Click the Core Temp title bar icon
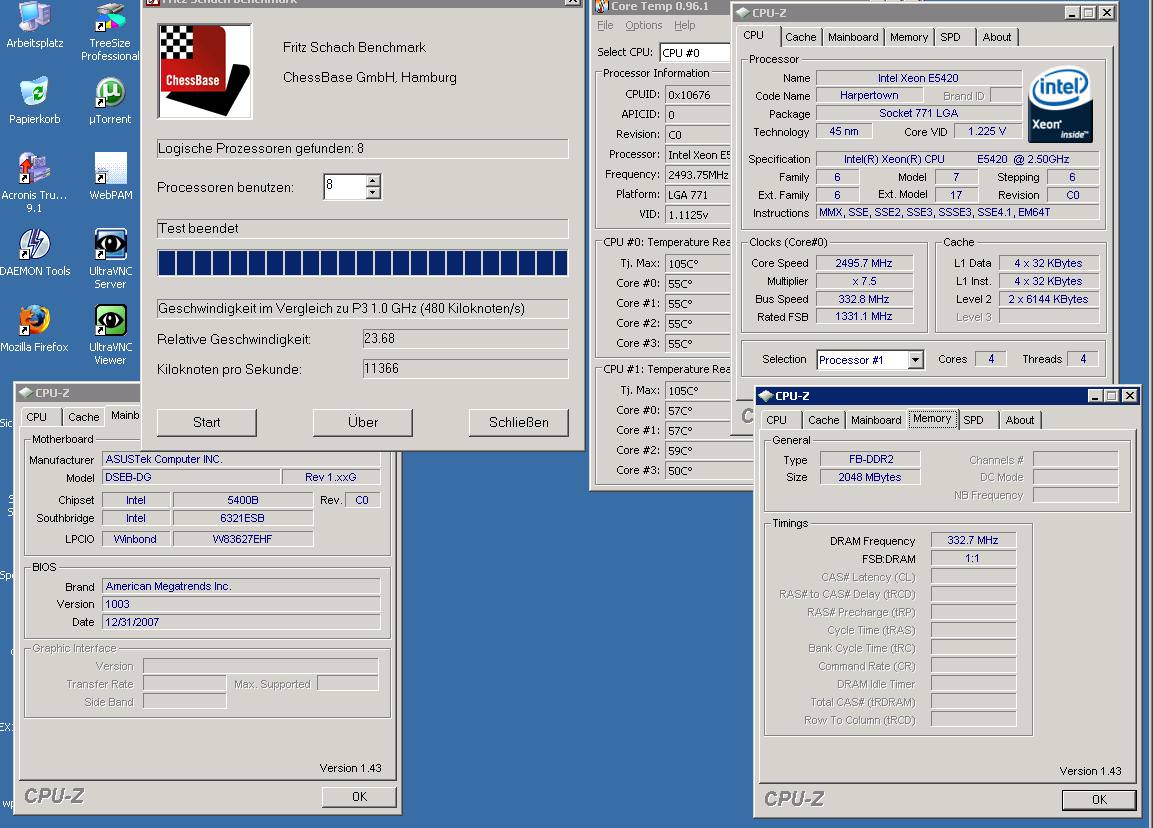1153x828 pixels. click(602, 6)
